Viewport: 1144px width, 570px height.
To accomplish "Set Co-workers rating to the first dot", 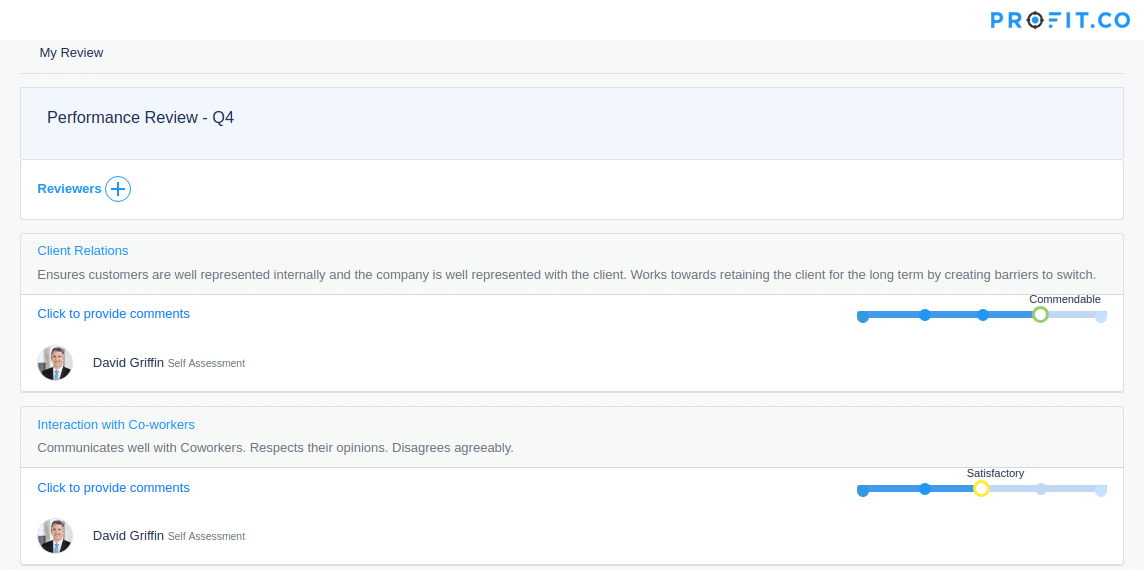I will point(863,490).
